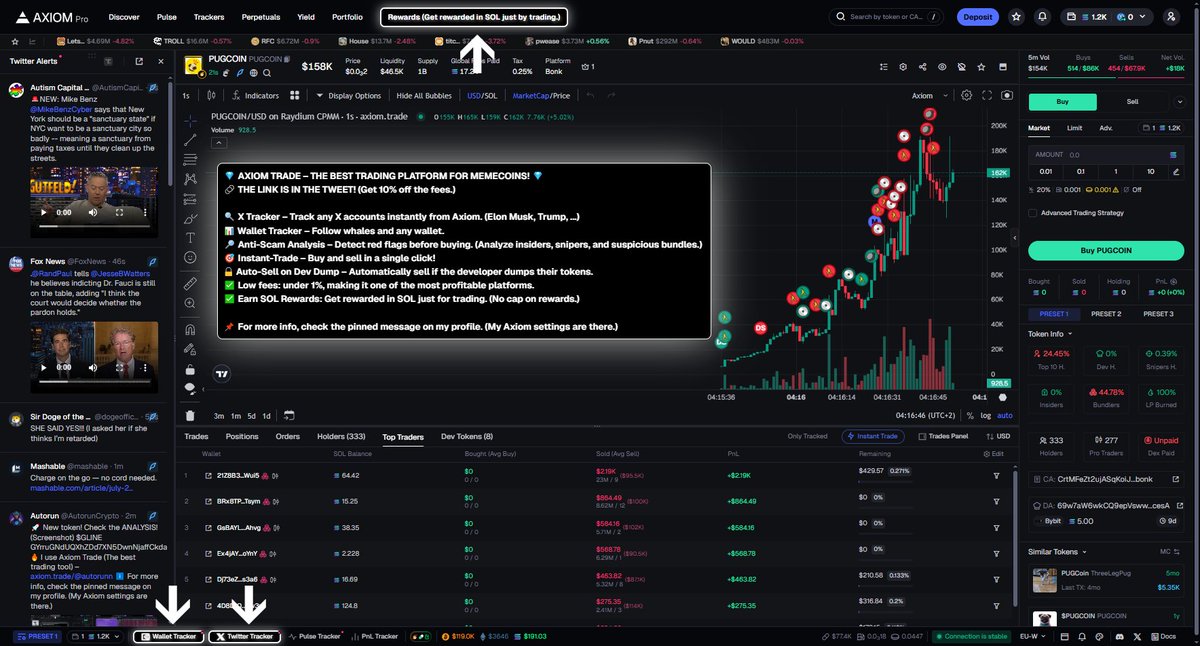Image resolution: width=1200 pixels, height=646 pixels.
Task: Toggle Only Tracked filter
Action: tap(807, 436)
